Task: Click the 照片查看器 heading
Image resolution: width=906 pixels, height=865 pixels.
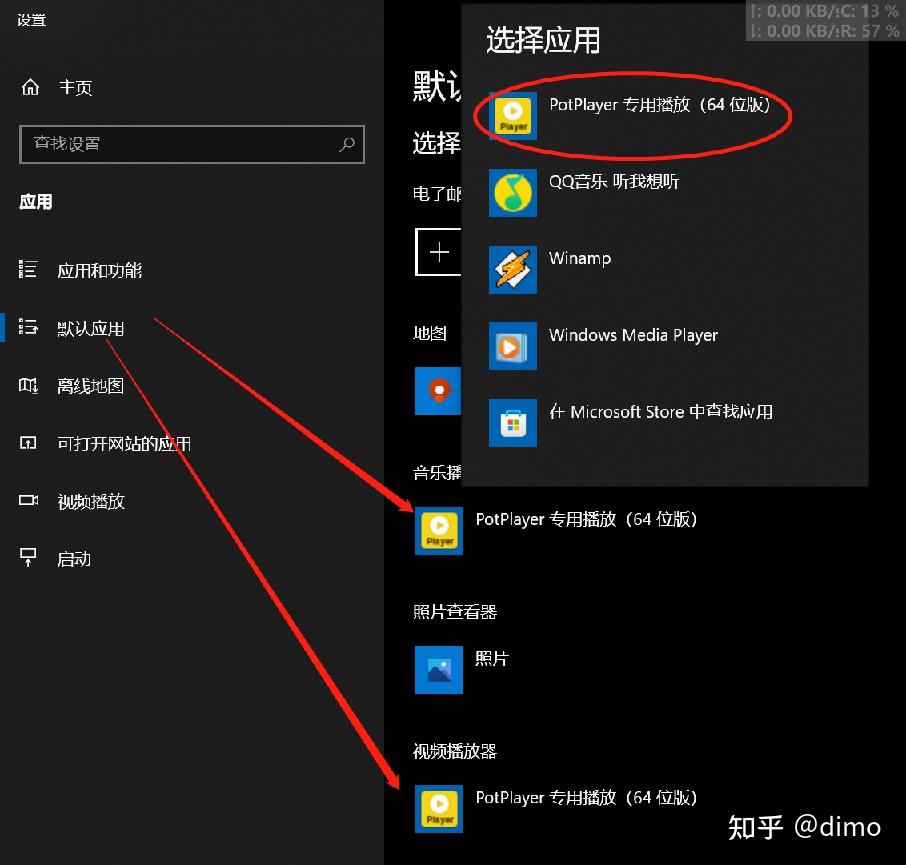Action: [x=455, y=611]
